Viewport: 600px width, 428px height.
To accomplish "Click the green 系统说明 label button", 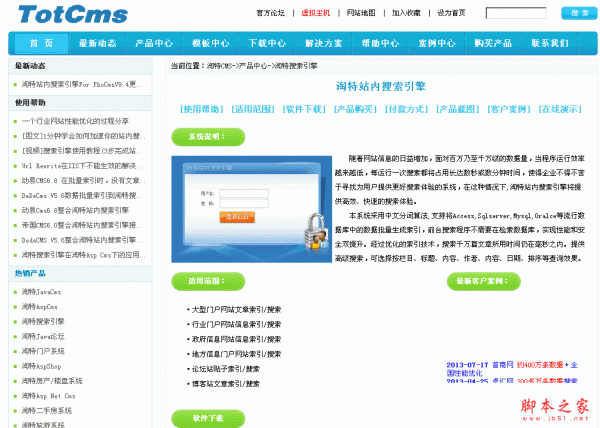I will (x=208, y=137).
